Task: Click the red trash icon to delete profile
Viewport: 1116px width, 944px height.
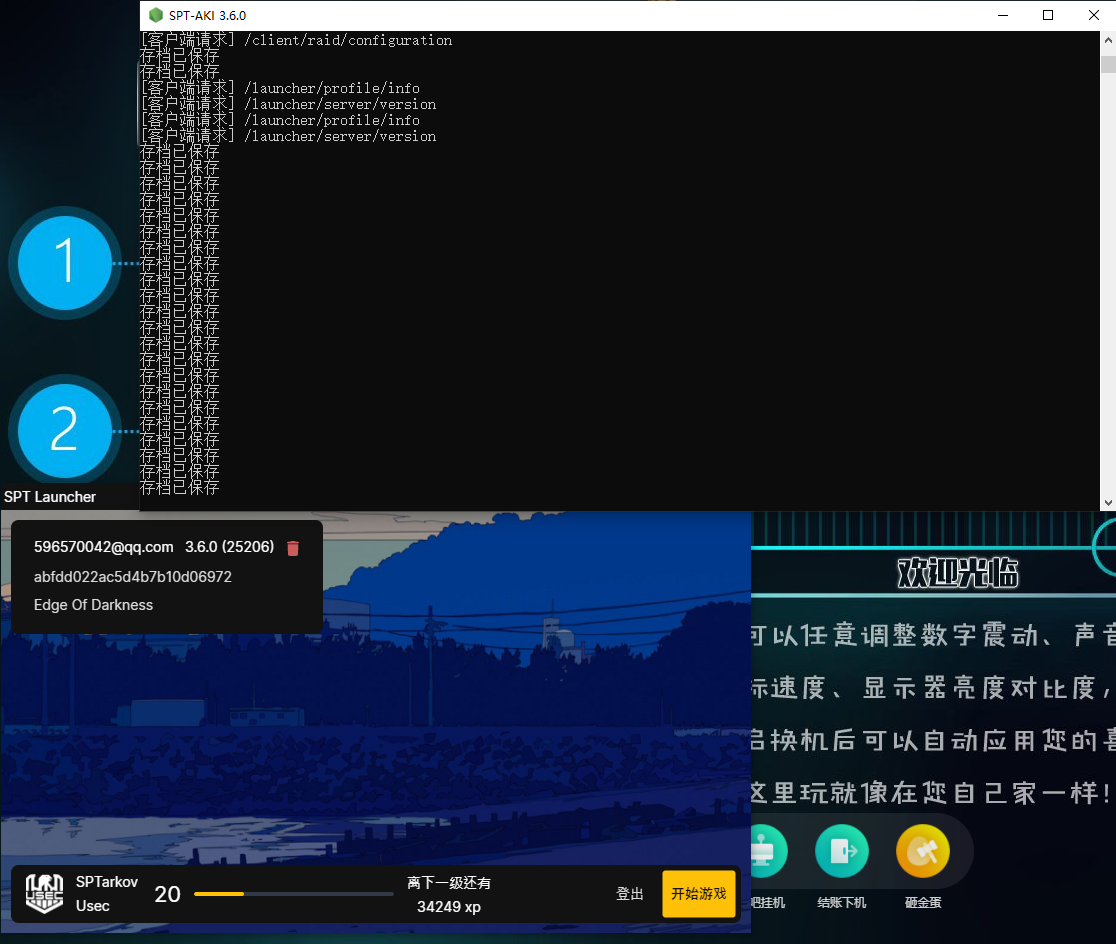Action: [x=293, y=548]
